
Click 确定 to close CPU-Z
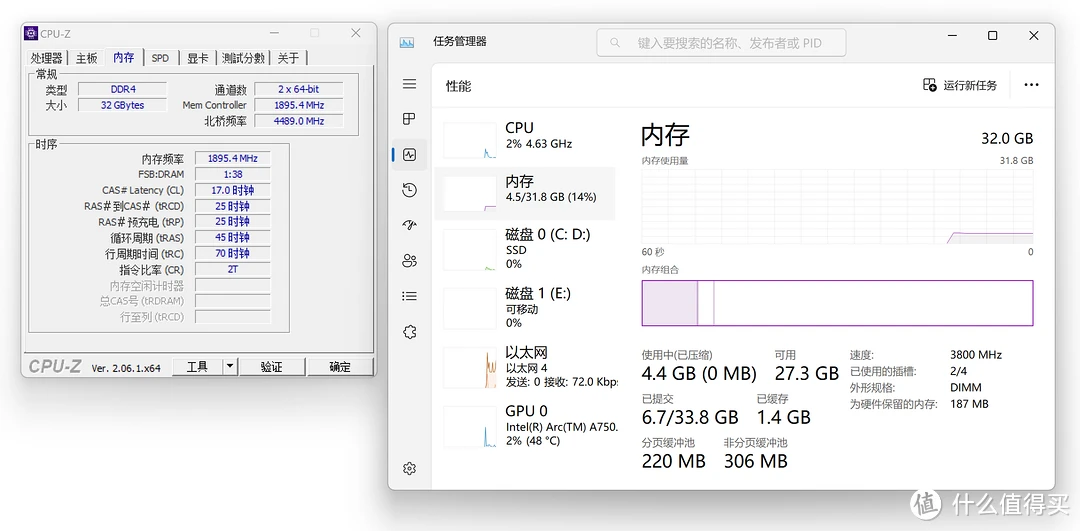pyautogui.click(x=340, y=367)
